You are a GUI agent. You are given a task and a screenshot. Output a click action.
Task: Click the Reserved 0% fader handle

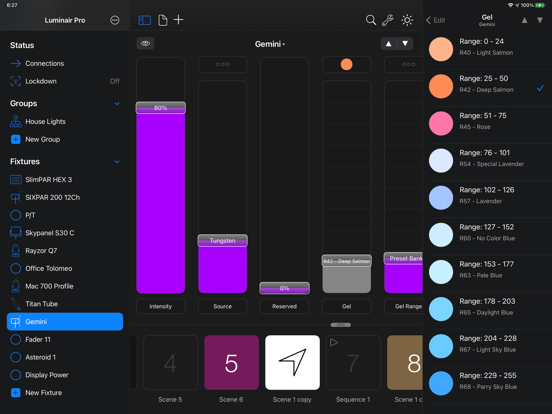pyautogui.click(x=284, y=288)
